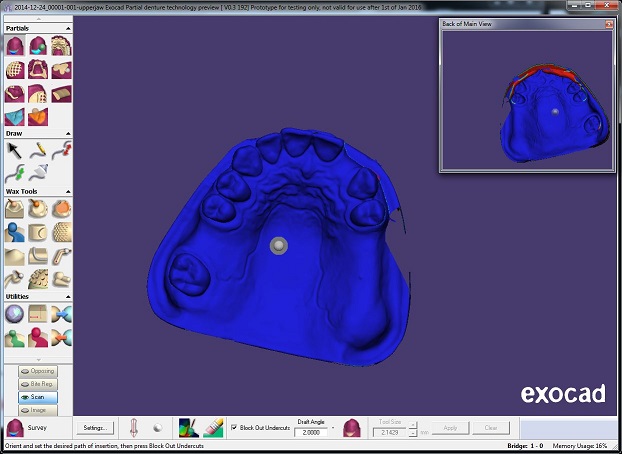Select the stipple texture wax tool
The width and height of the screenshot is (622, 454).
pyautogui.click(x=61, y=232)
